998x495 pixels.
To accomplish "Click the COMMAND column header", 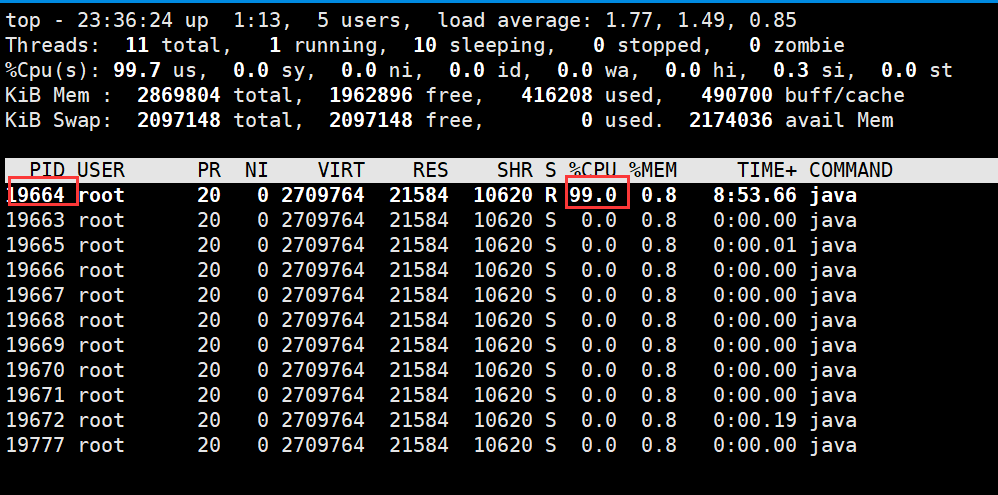I will point(850,171).
